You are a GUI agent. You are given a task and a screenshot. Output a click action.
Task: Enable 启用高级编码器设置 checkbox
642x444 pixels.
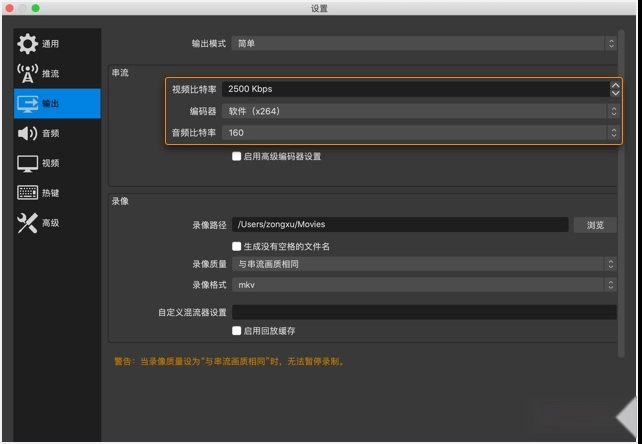pyautogui.click(x=236, y=156)
